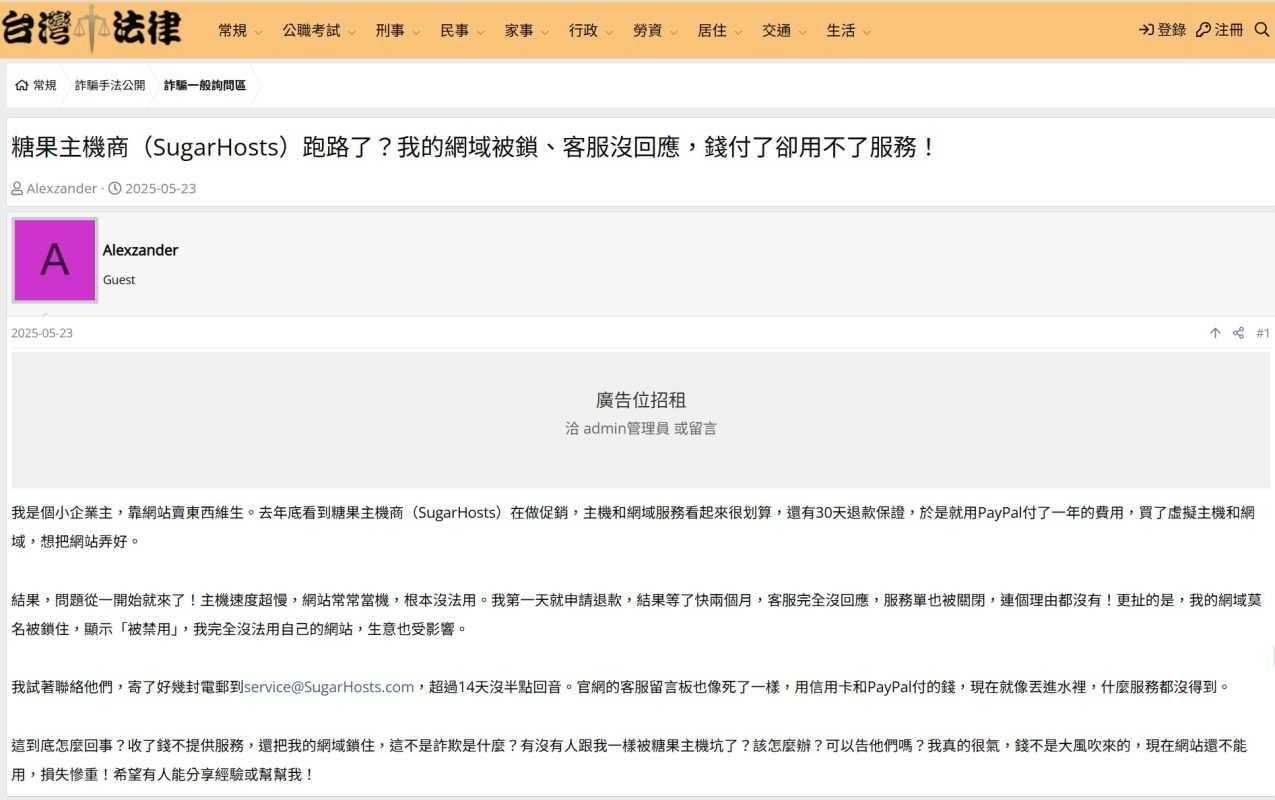Expand the 家事 dropdown chevron
The height and width of the screenshot is (800, 1275).
[545, 32]
